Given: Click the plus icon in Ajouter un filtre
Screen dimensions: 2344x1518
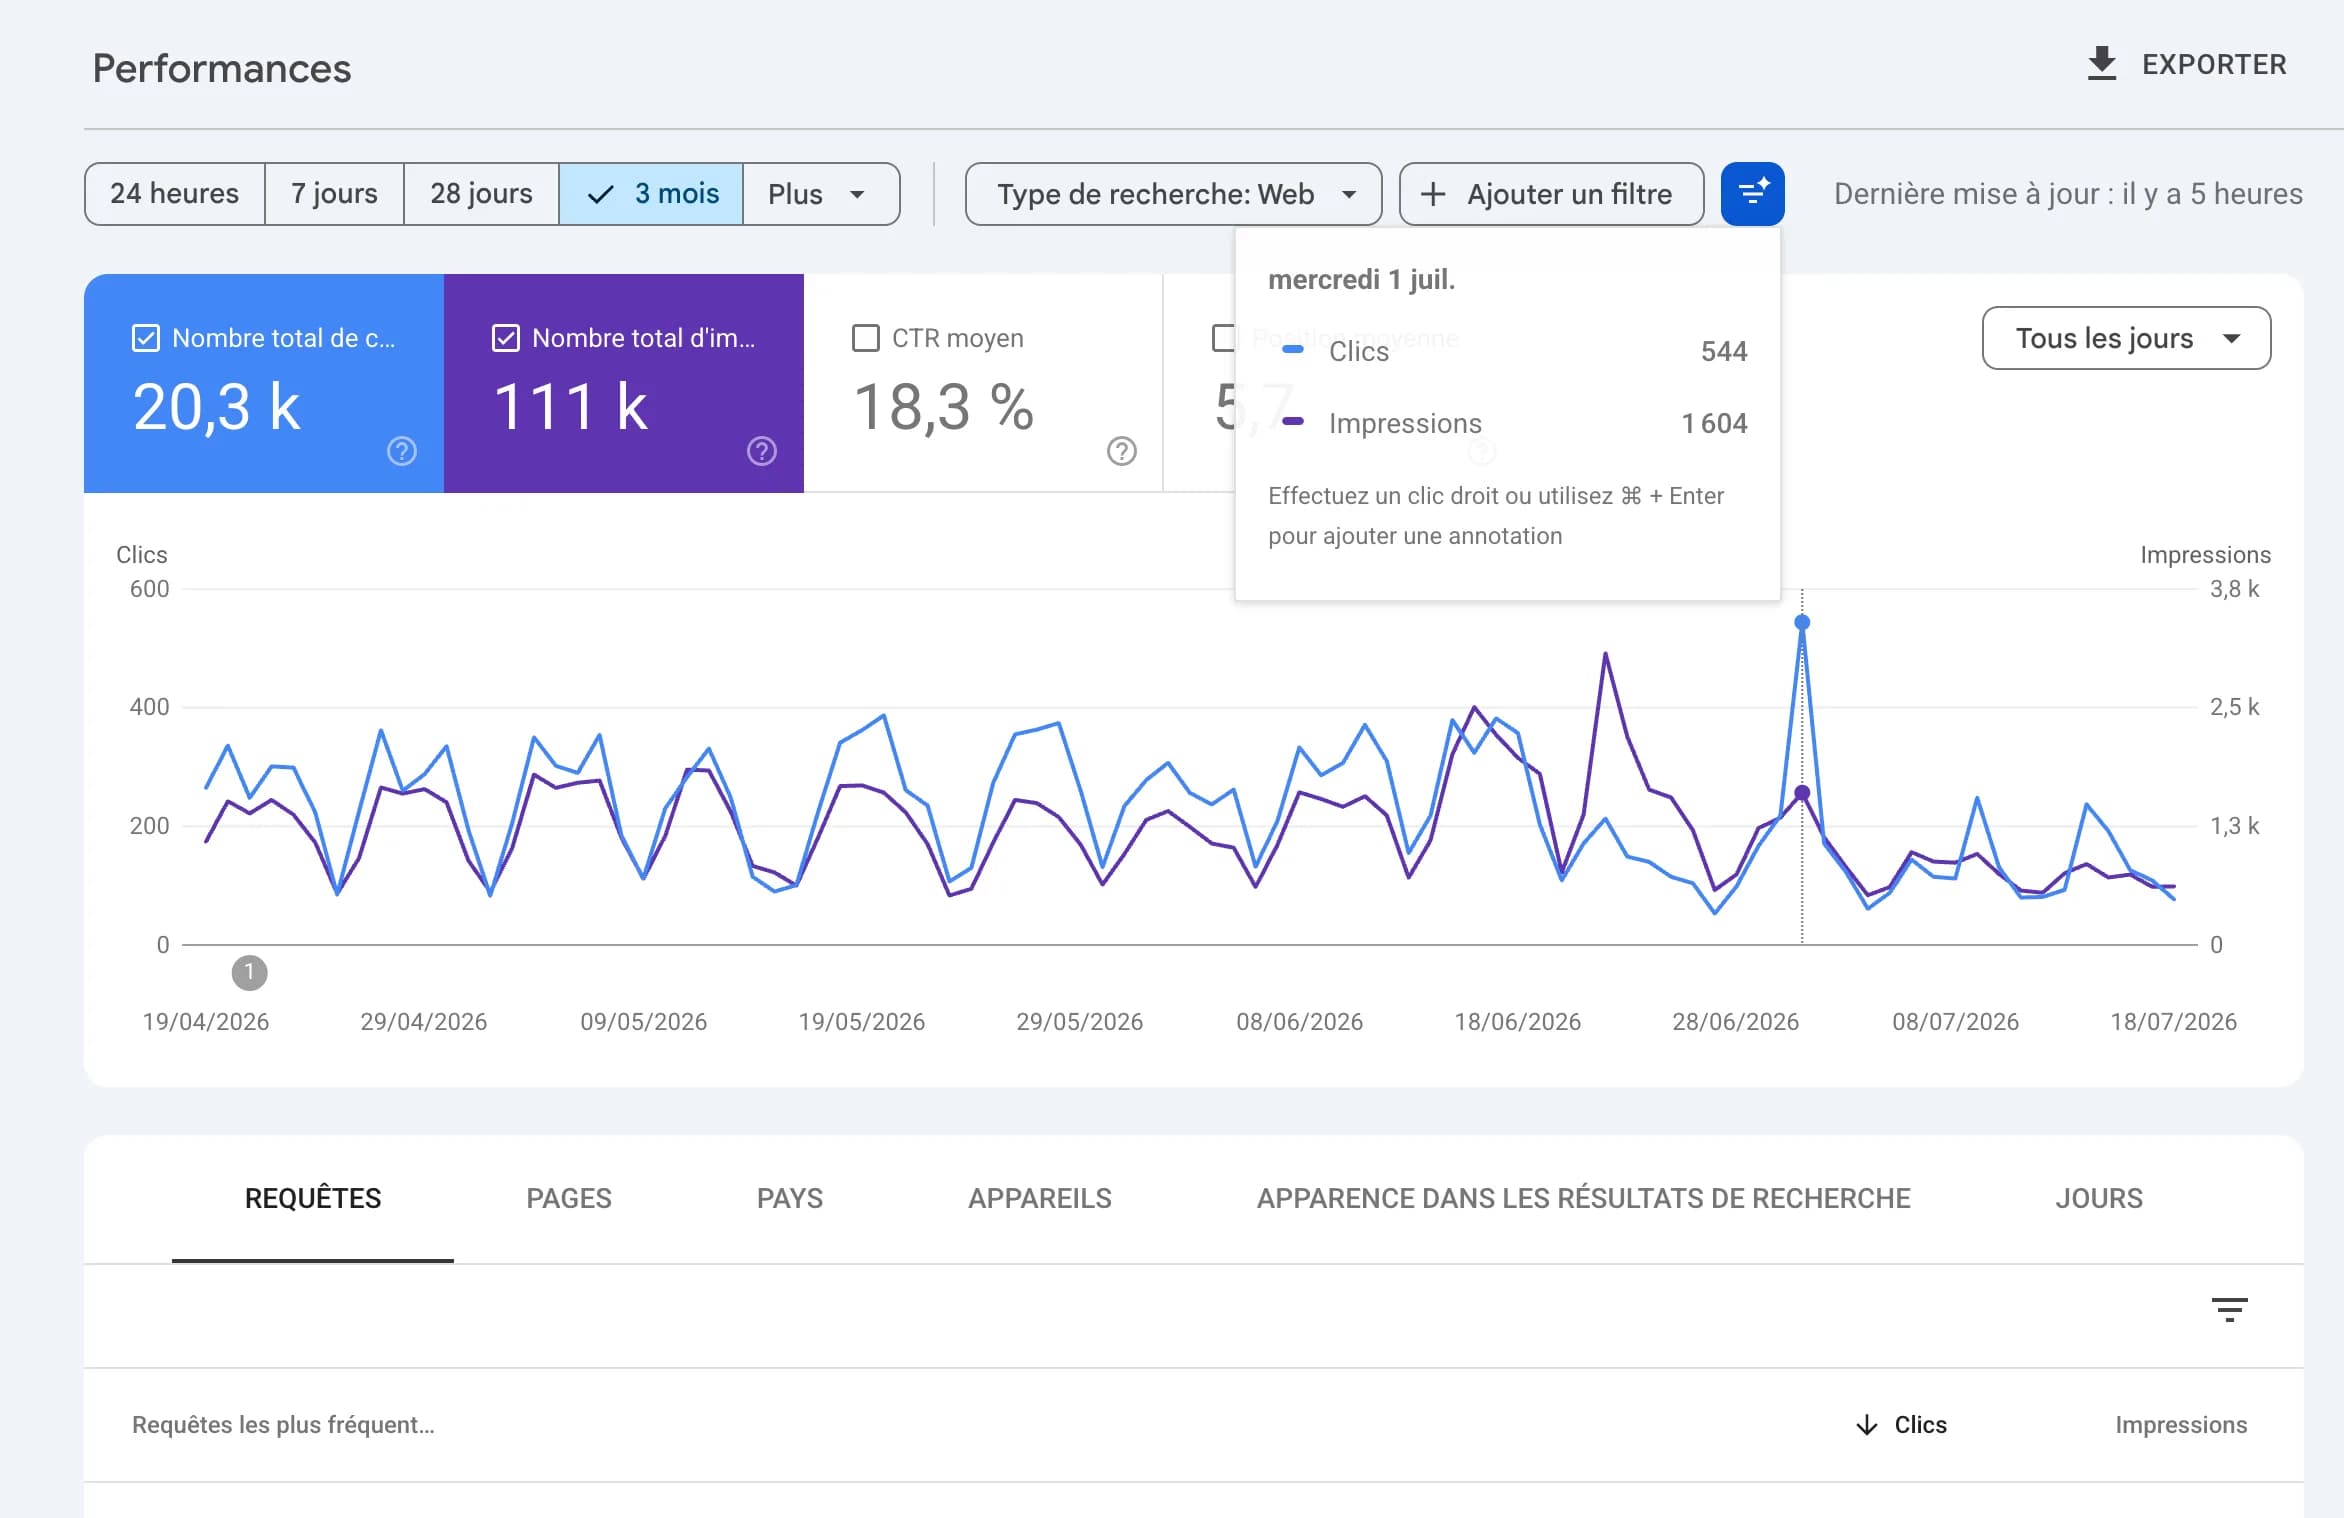Looking at the screenshot, I should tap(1433, 194).
